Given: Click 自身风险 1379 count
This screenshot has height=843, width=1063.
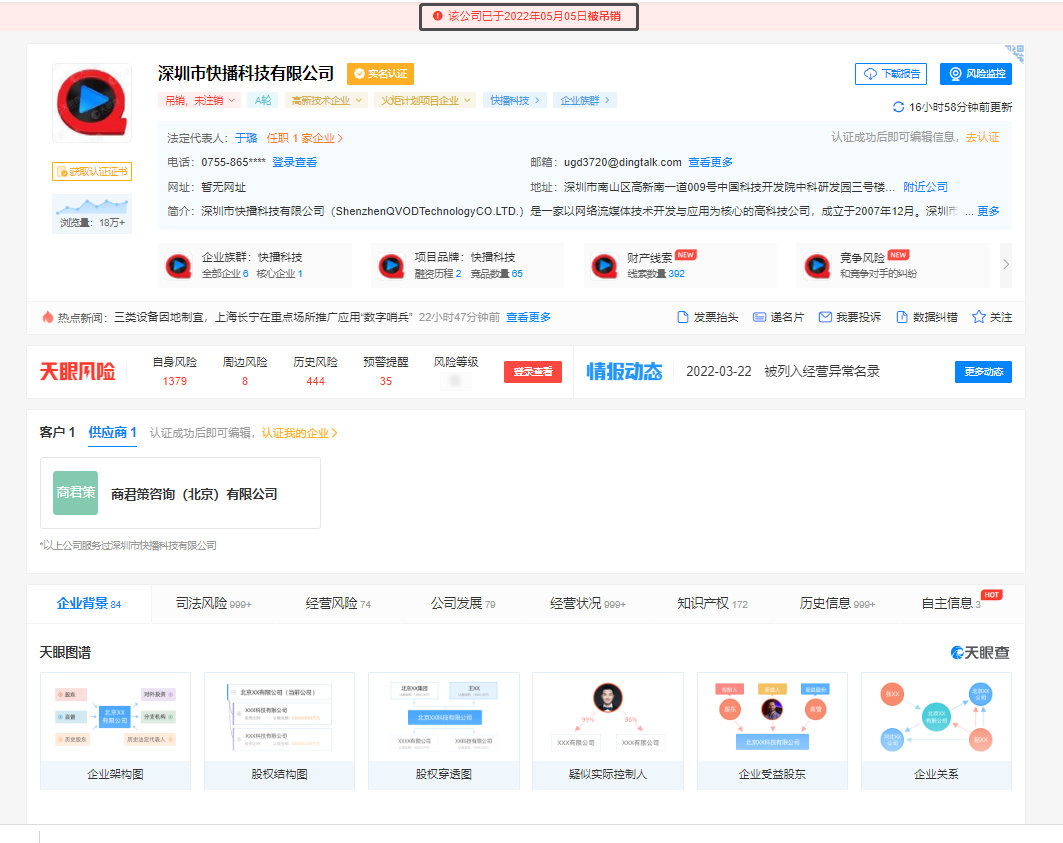Looking at the screenshot, I should pos(175,381).
